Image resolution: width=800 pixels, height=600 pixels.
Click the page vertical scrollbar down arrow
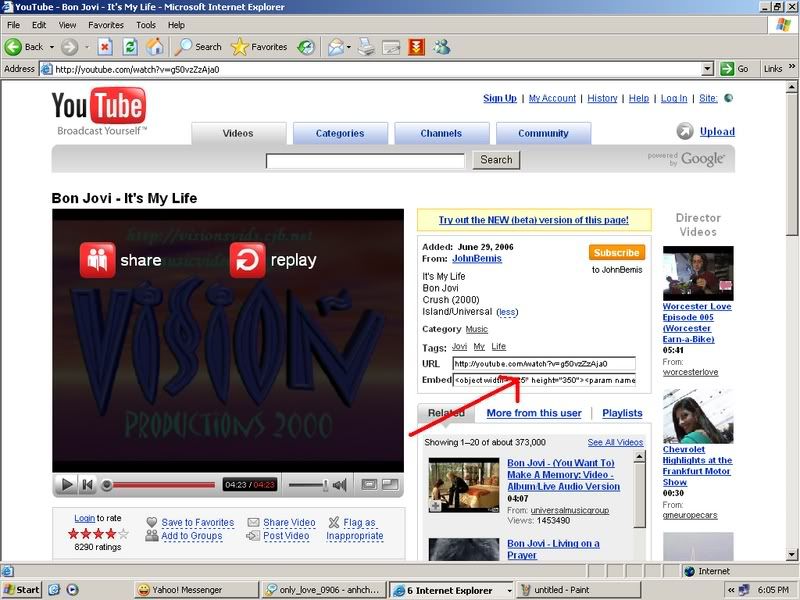point(792,555)
